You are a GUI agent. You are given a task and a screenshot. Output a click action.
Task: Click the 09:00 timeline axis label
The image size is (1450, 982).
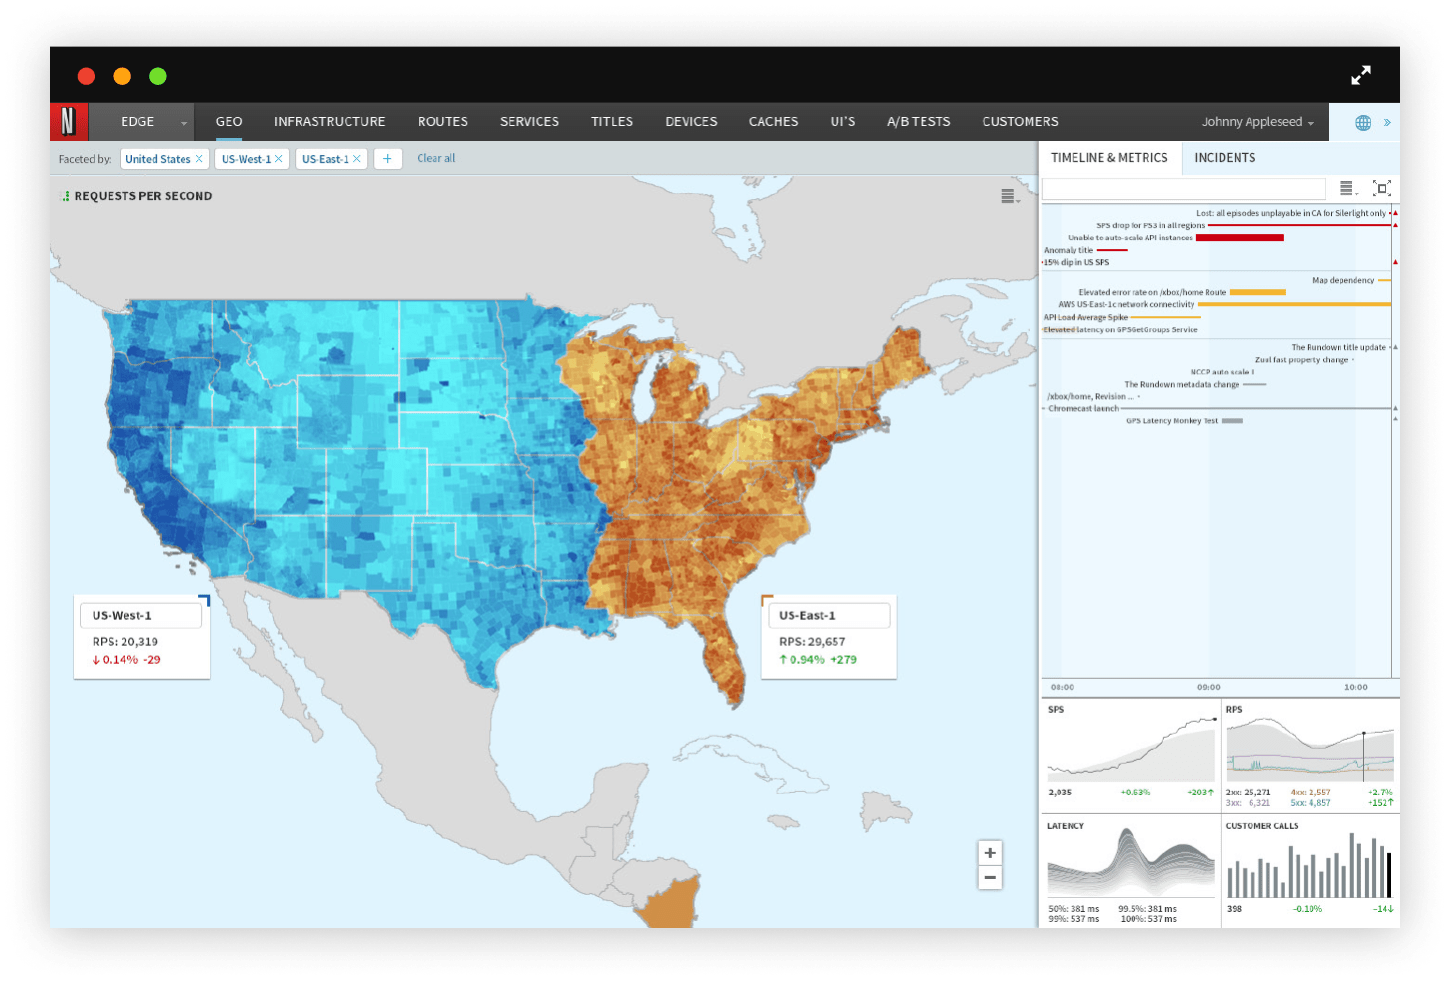tap(1208, 688)
